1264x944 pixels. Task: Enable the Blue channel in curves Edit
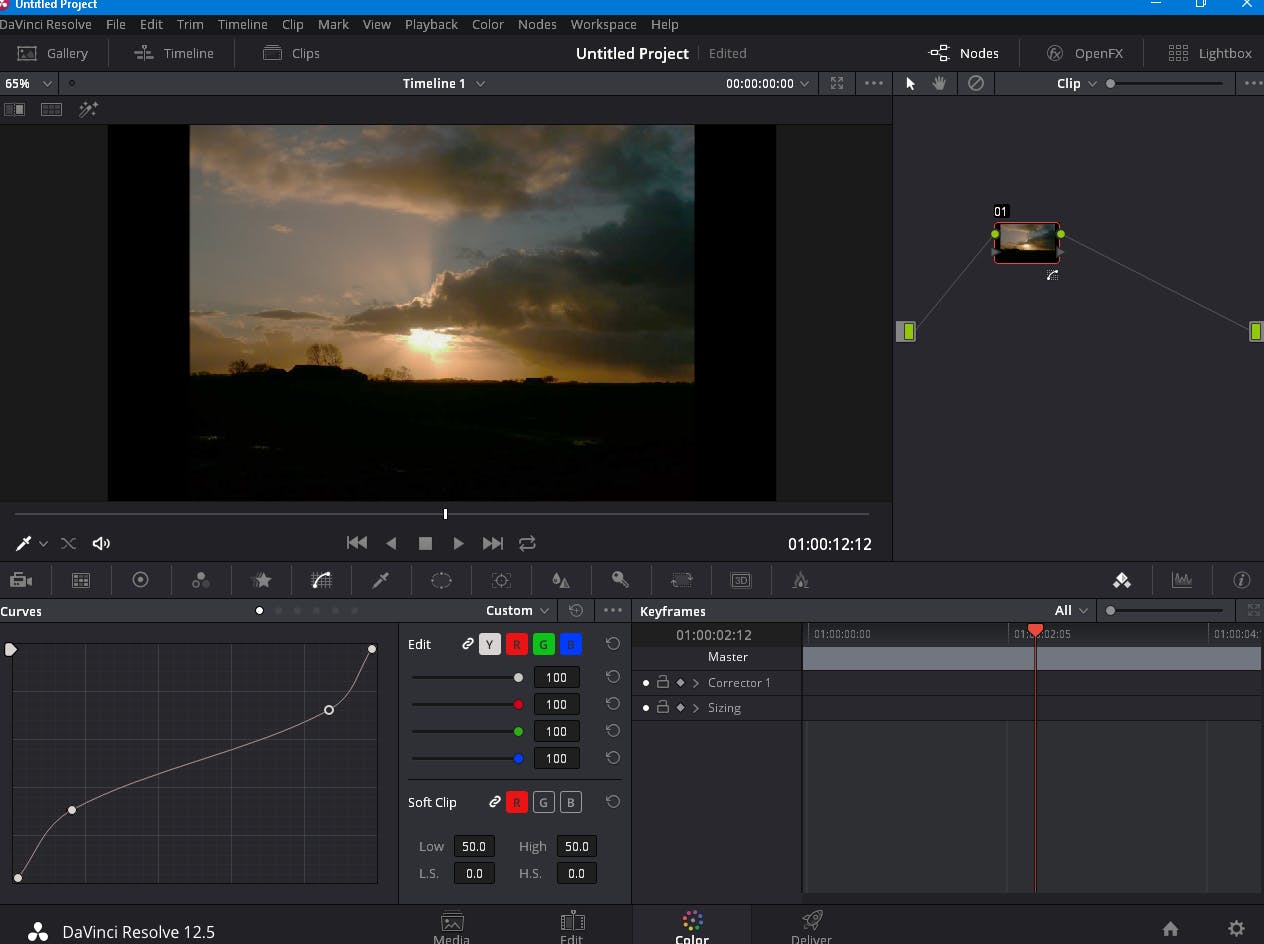570,644
